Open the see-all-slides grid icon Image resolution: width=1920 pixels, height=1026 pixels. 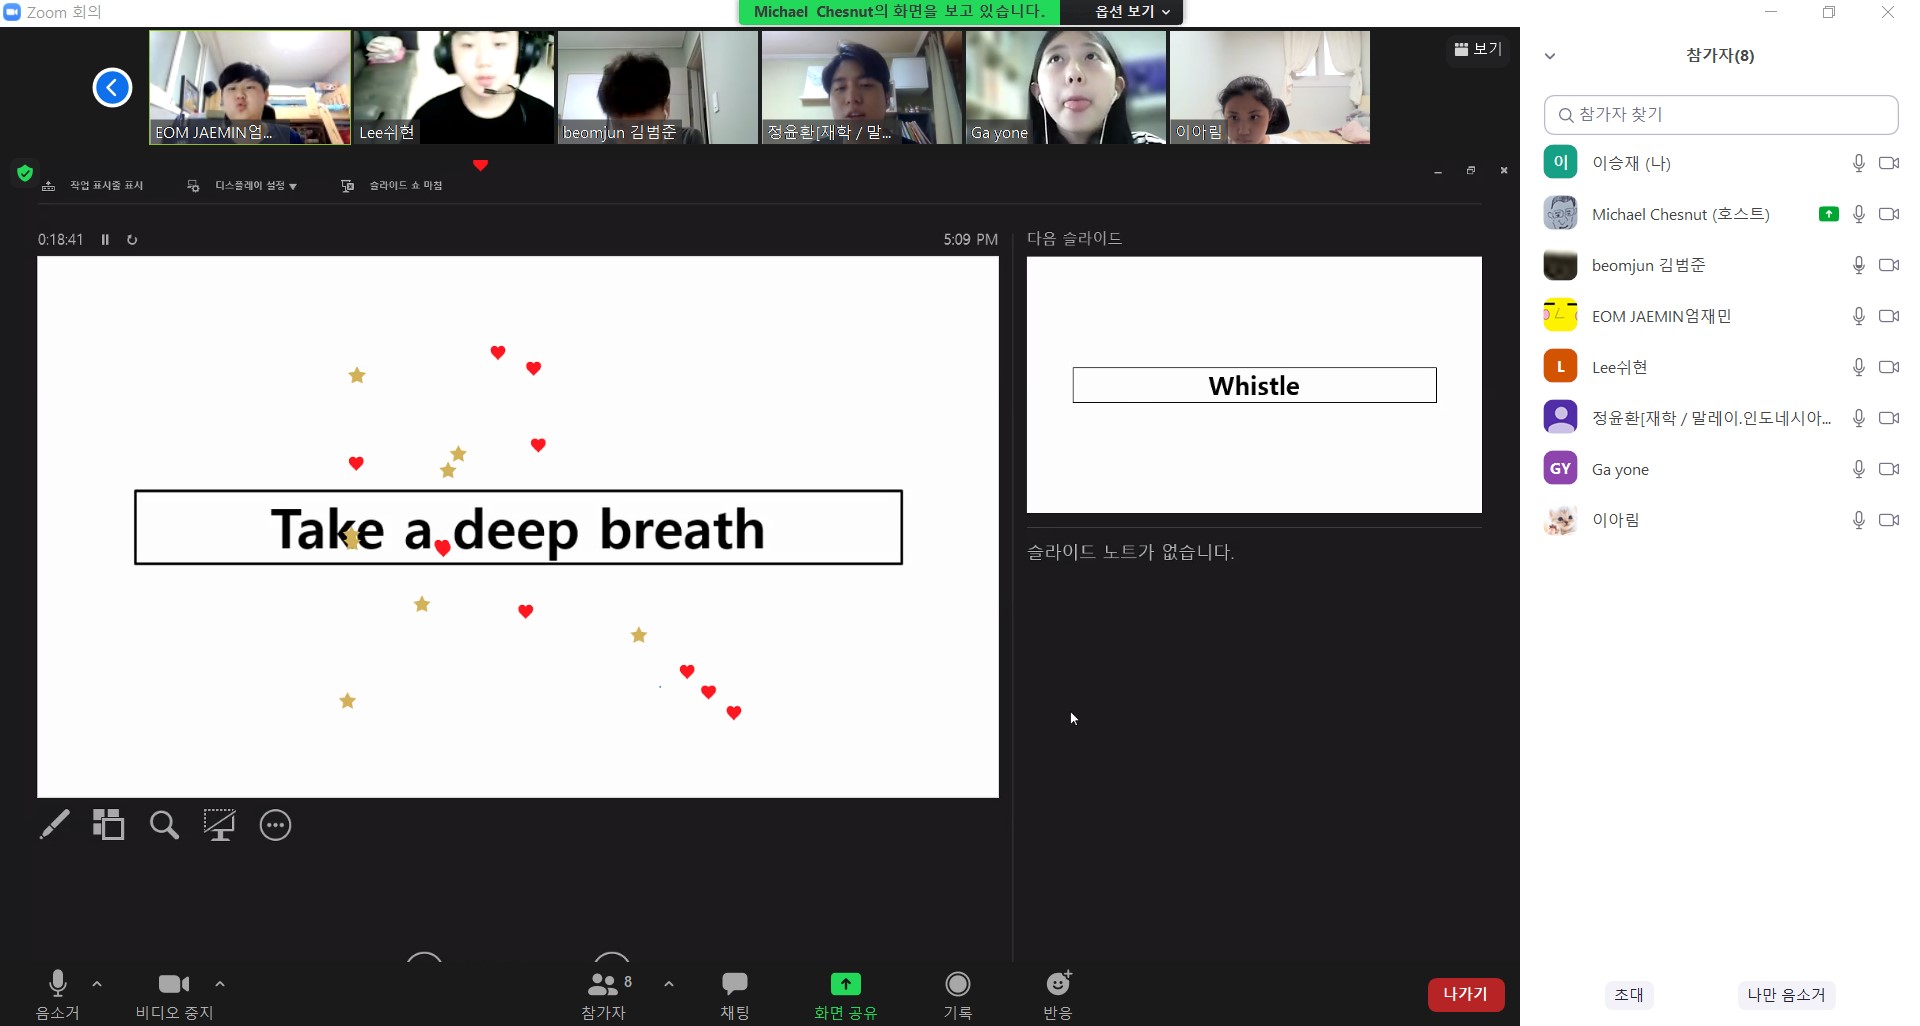click(x=108, y=825)
